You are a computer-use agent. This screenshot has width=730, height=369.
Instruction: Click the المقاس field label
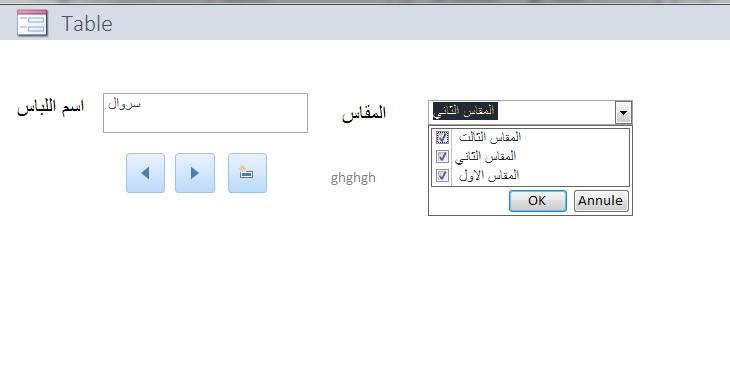(364, 113)
